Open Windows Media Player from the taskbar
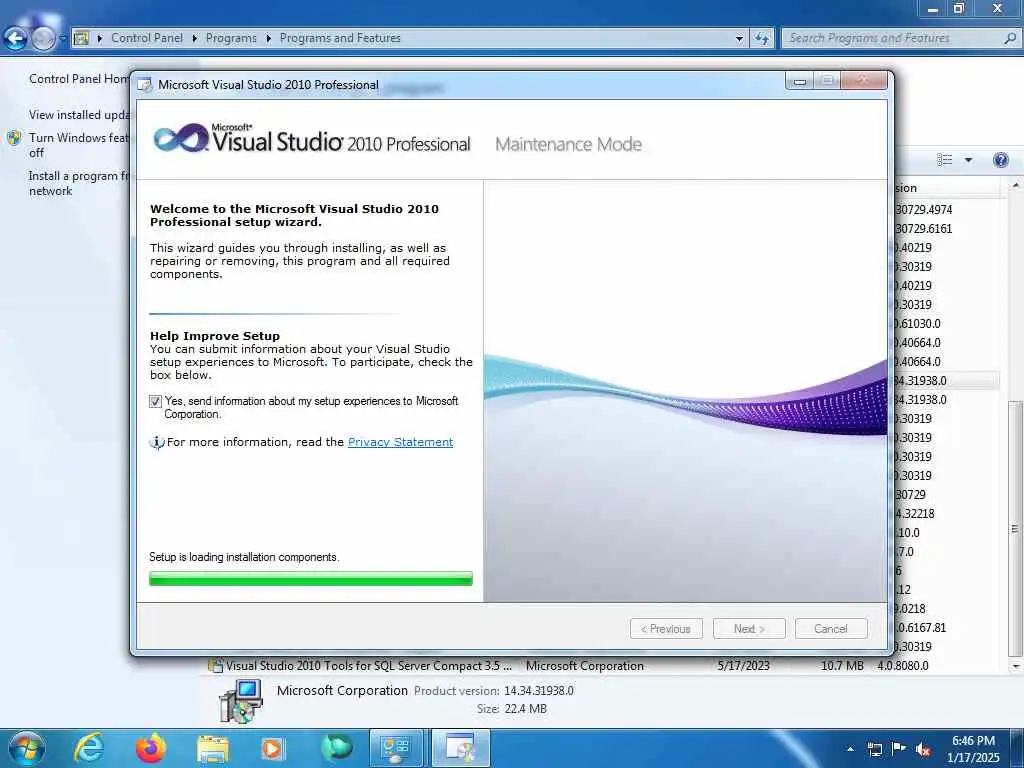The image size is (1024, 768). coord(272,748)
